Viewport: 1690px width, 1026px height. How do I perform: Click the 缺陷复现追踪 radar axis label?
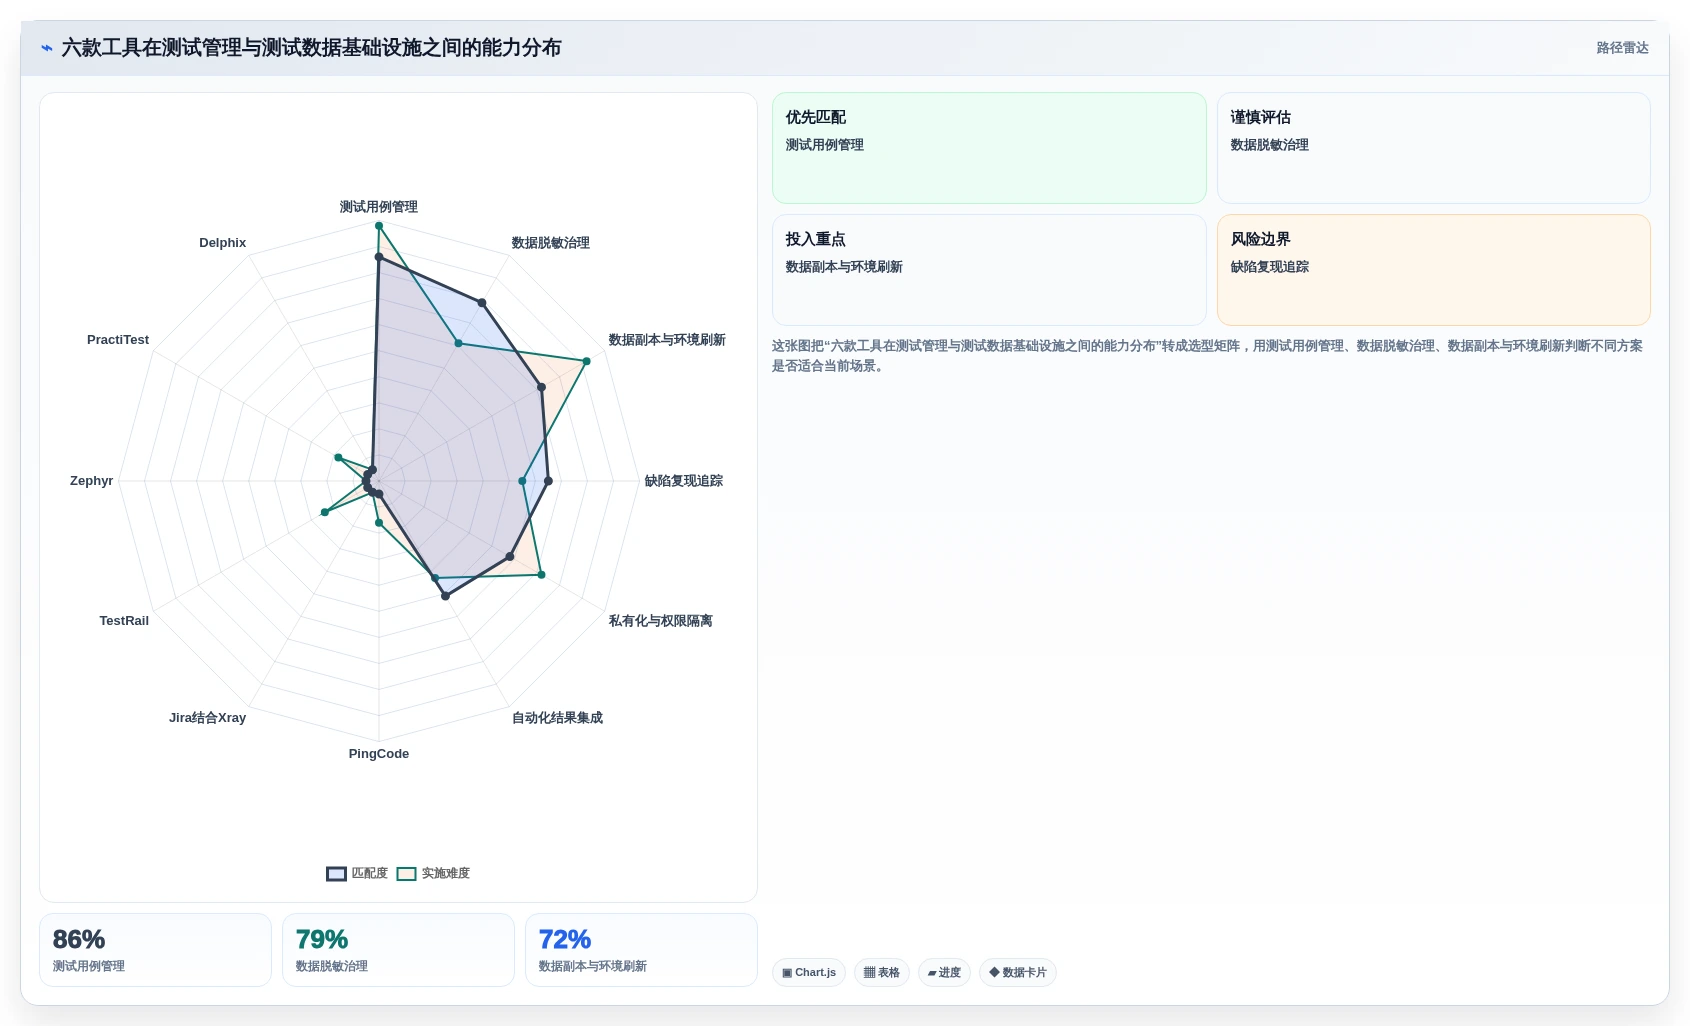(684, 481)
